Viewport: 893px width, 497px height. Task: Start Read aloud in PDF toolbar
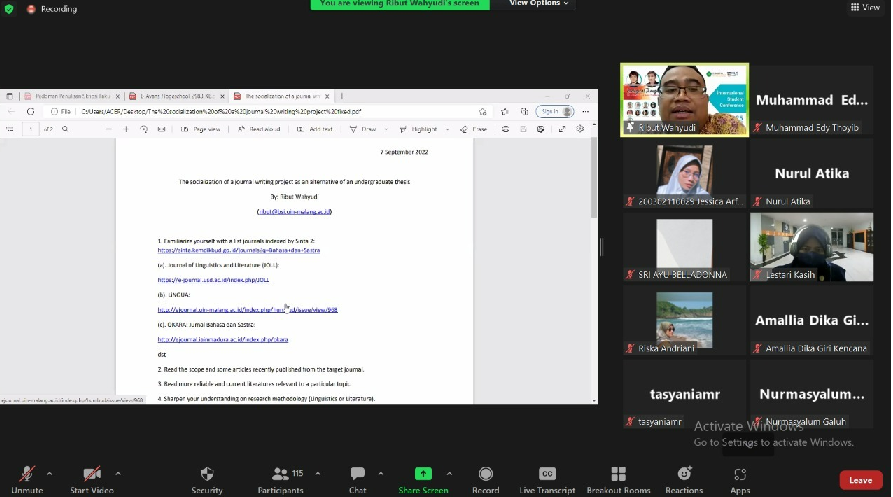(259, 129)
